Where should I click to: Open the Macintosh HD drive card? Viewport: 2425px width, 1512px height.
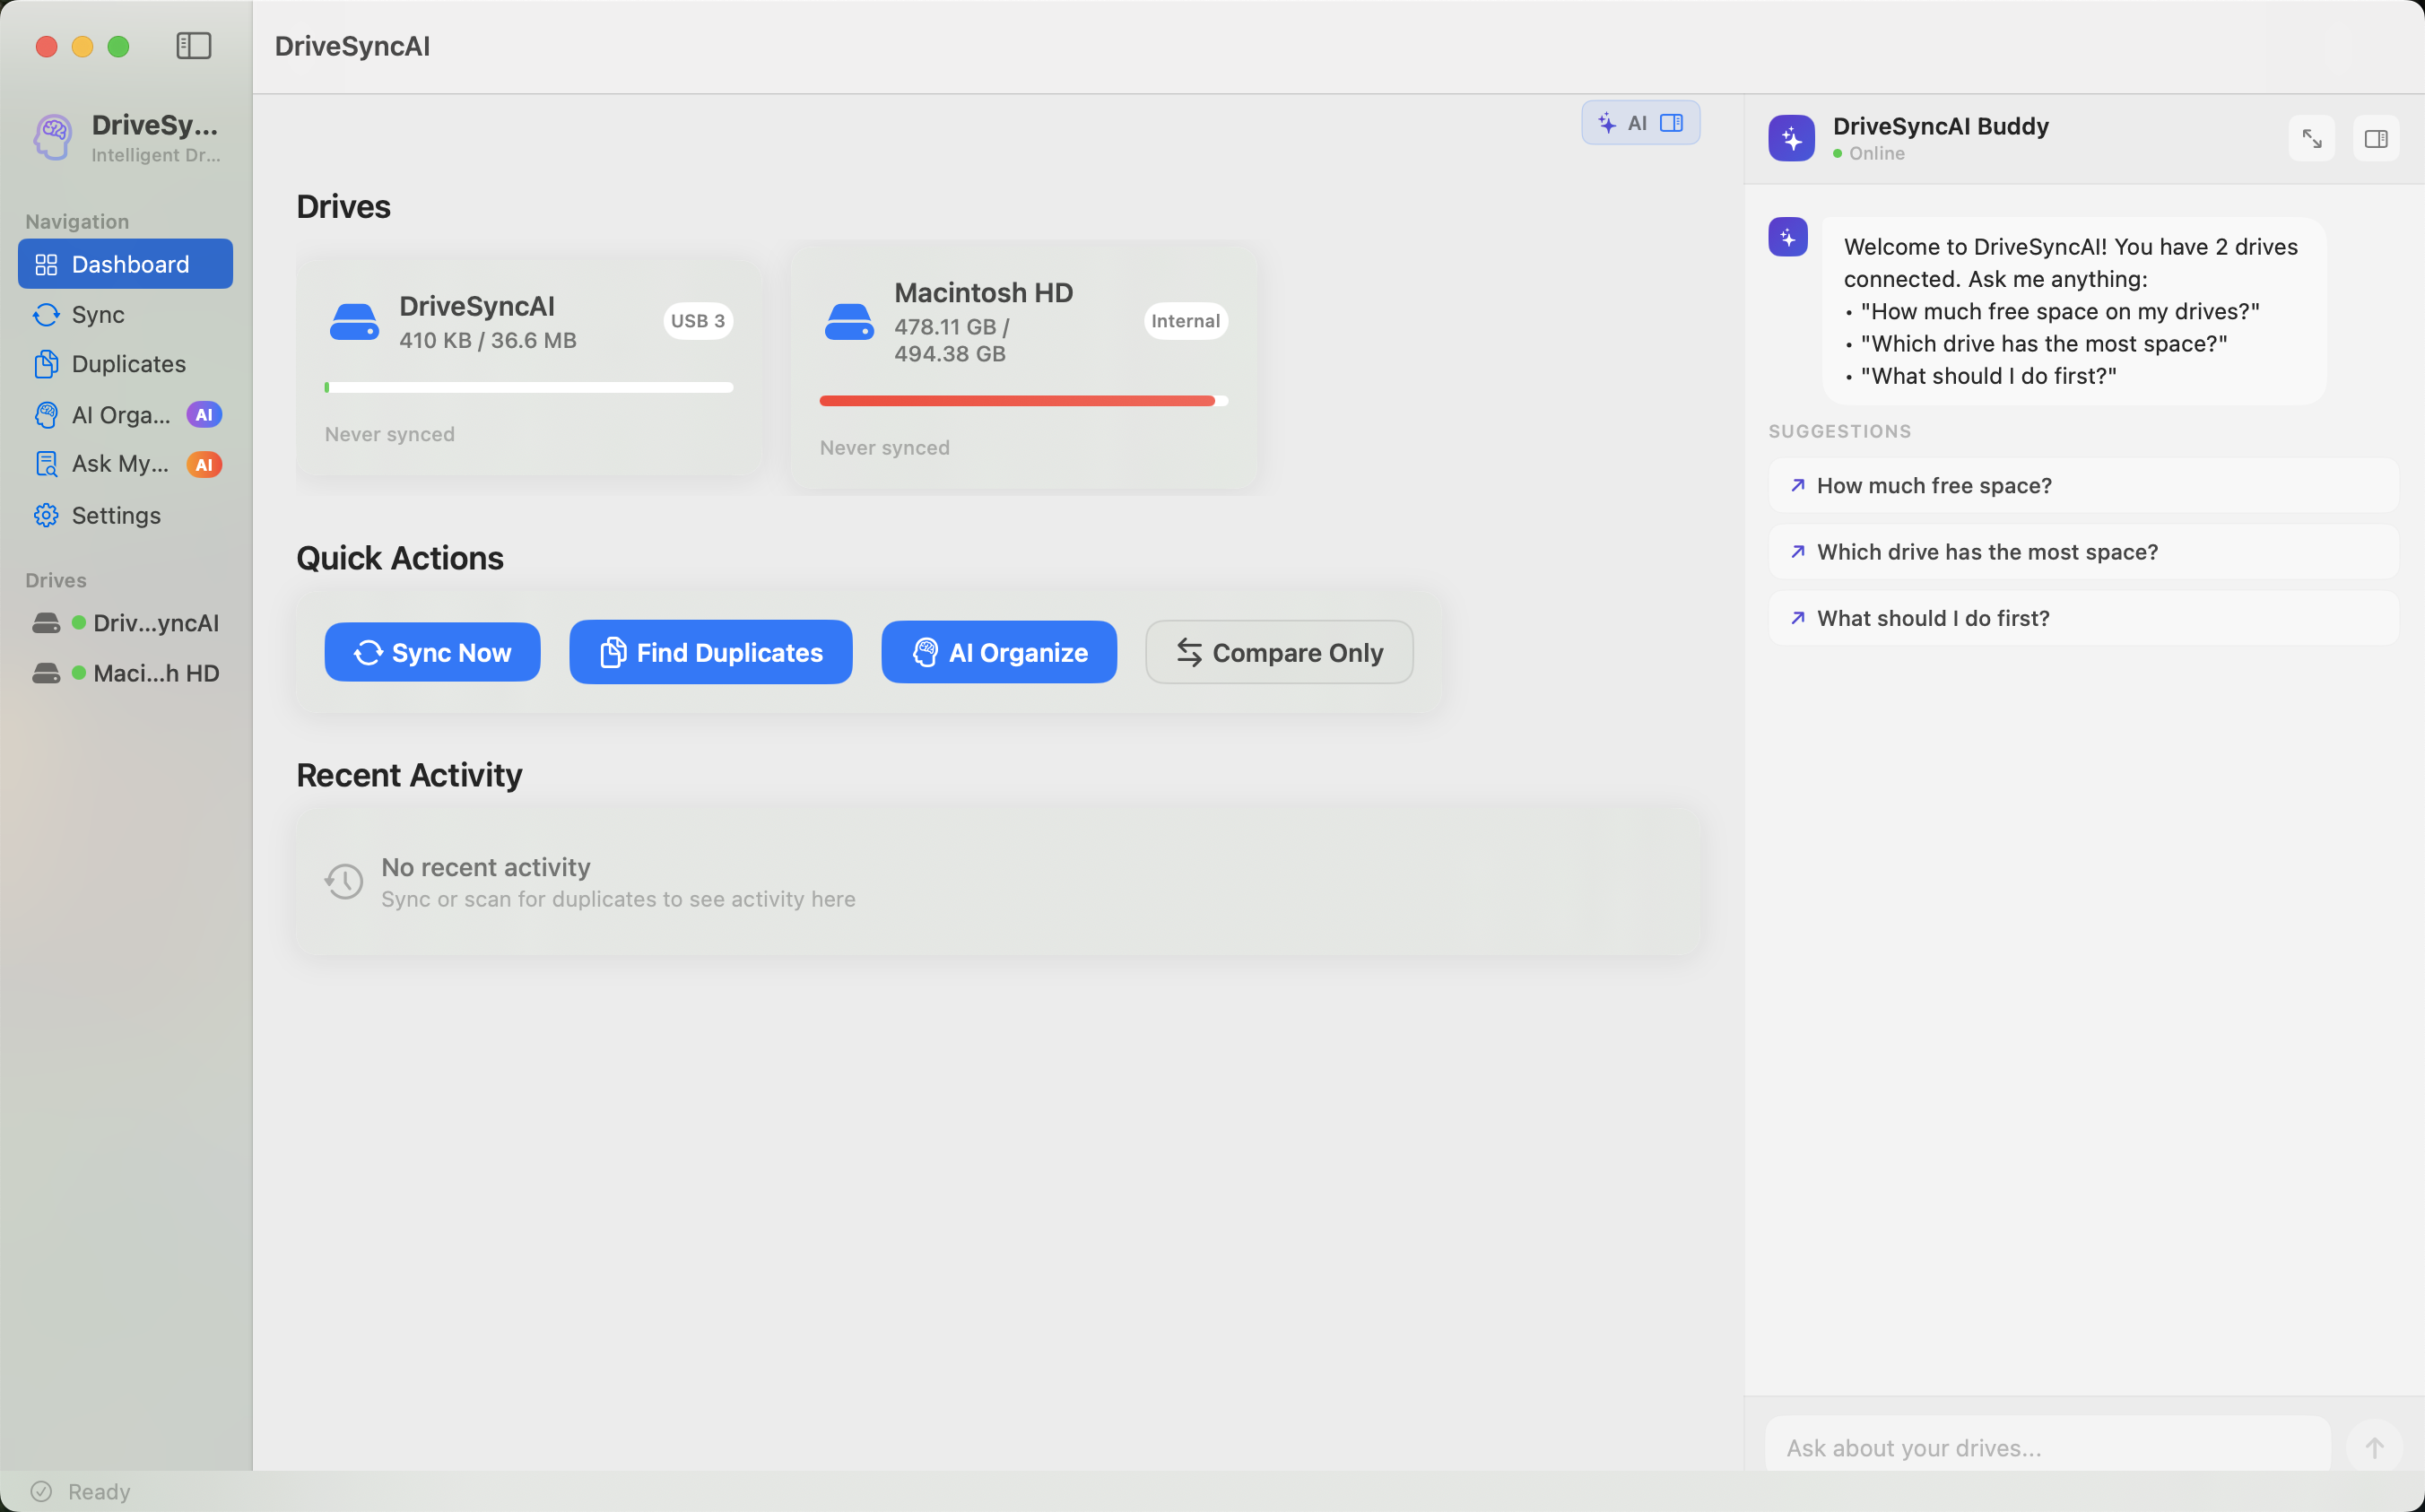pyautogui.click(x=1024, y=367)
